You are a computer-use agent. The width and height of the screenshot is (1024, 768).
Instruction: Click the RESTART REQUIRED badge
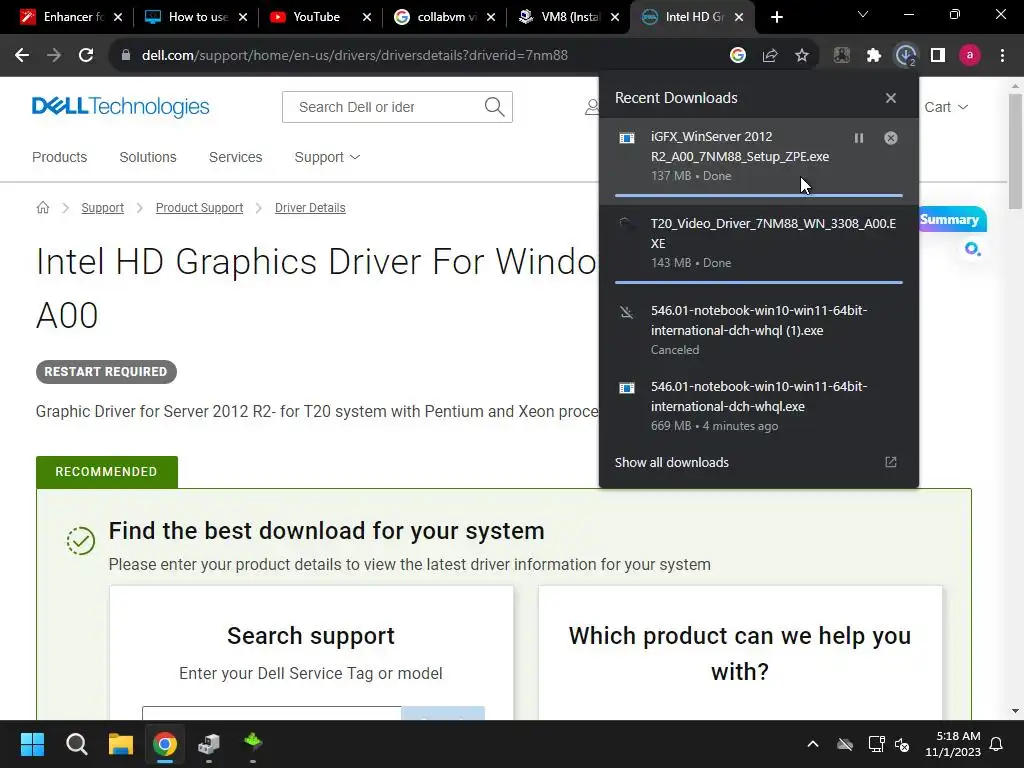point(106,372)
